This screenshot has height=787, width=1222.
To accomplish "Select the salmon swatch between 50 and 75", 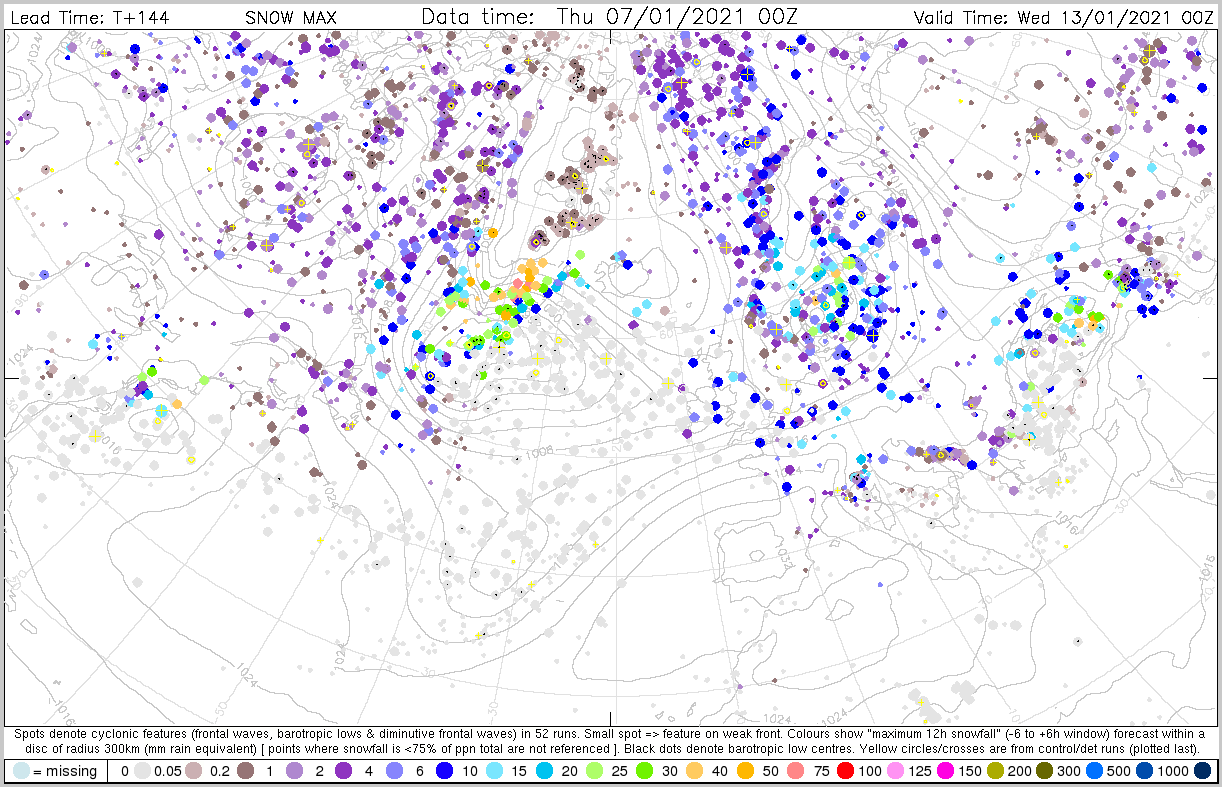I will tap(795, 771).
